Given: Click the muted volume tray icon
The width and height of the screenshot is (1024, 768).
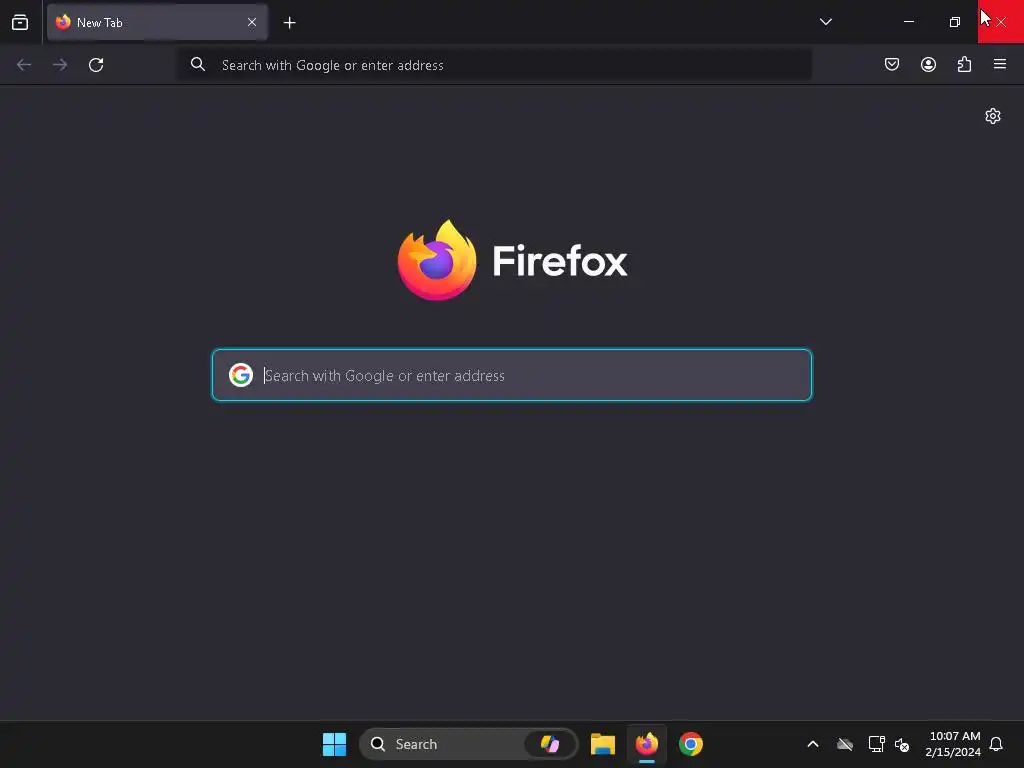Looking at the screenshot, I should click(x=902, y=744).
